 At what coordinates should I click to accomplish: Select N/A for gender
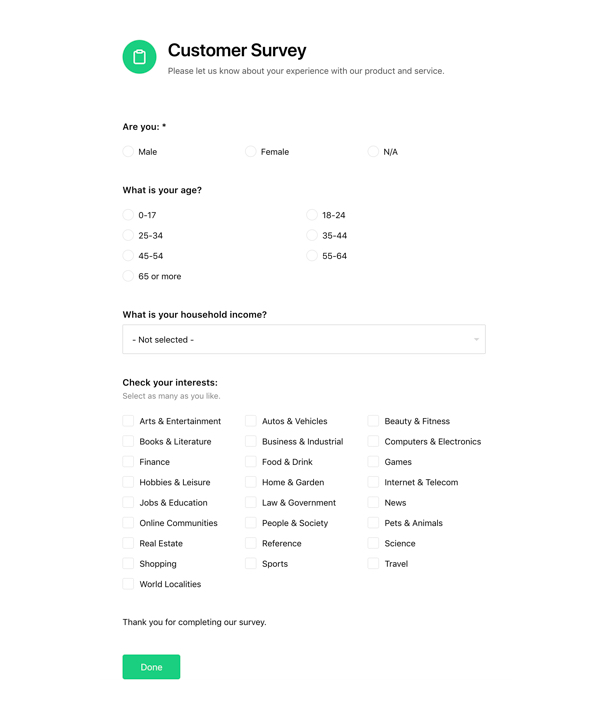[373, 152]
